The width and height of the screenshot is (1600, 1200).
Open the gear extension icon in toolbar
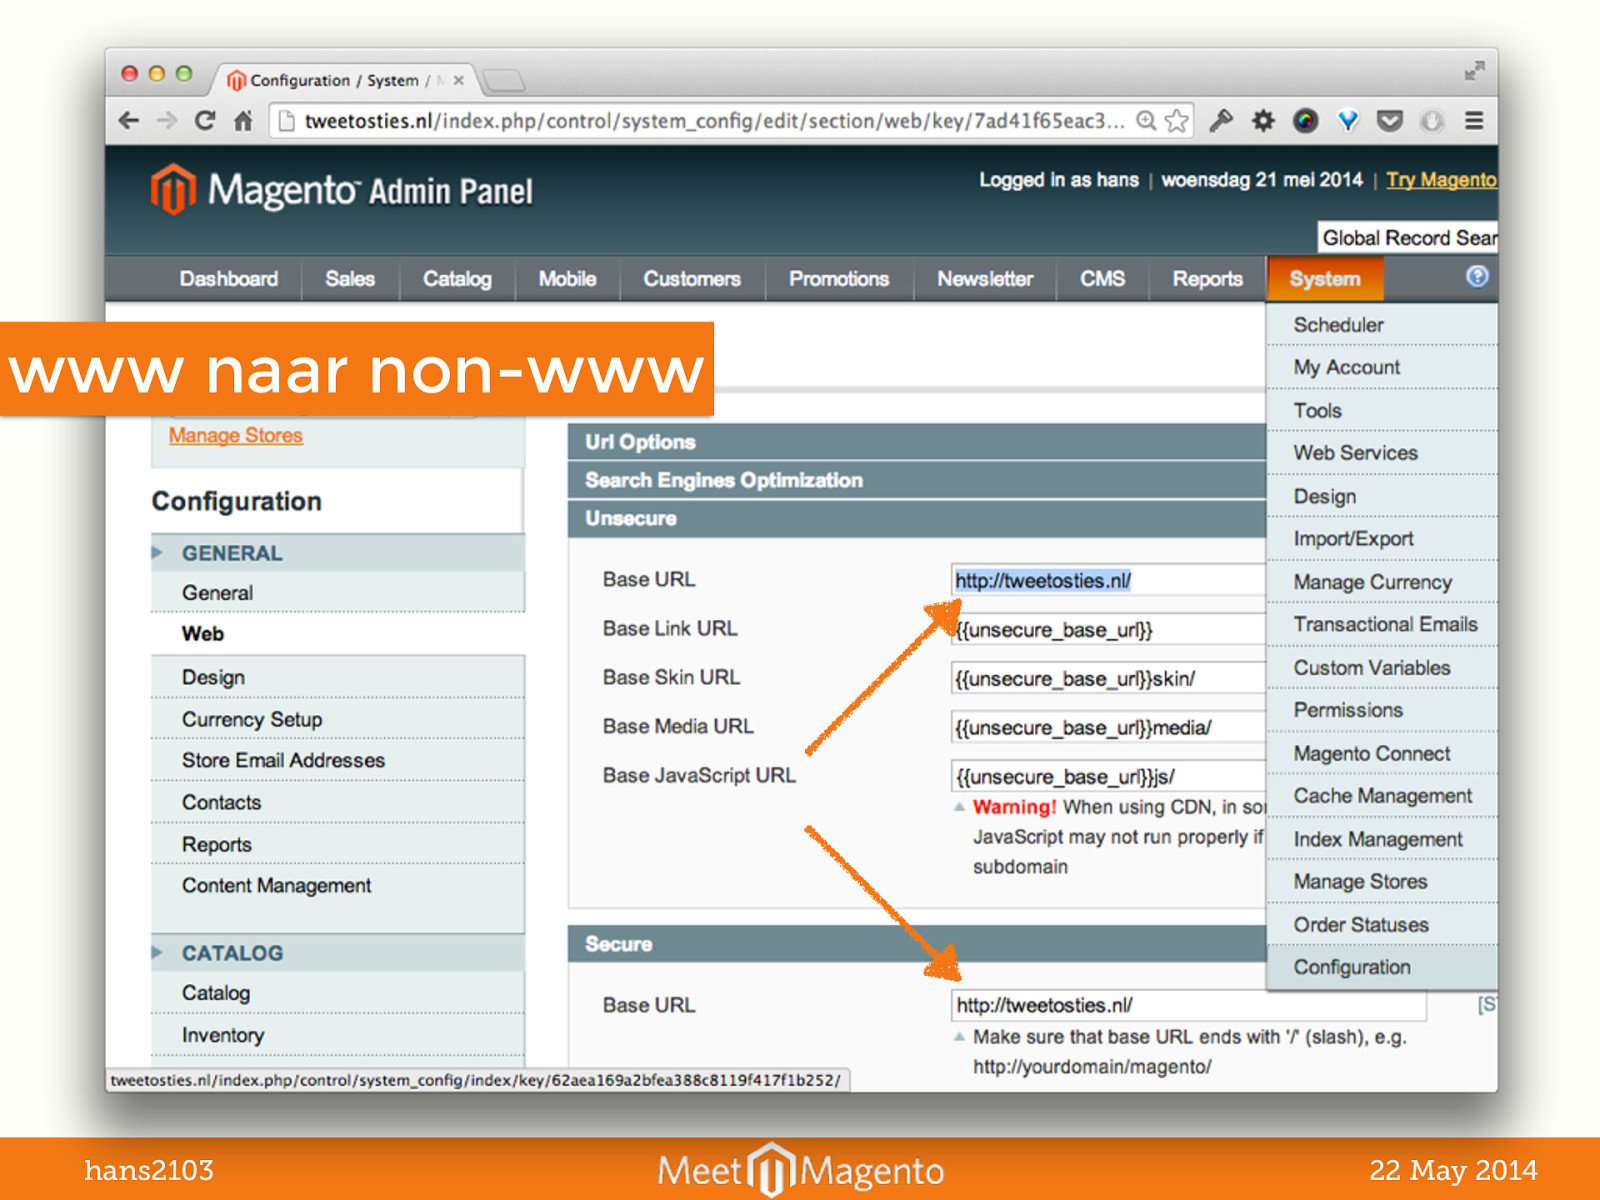[1264, 121]
